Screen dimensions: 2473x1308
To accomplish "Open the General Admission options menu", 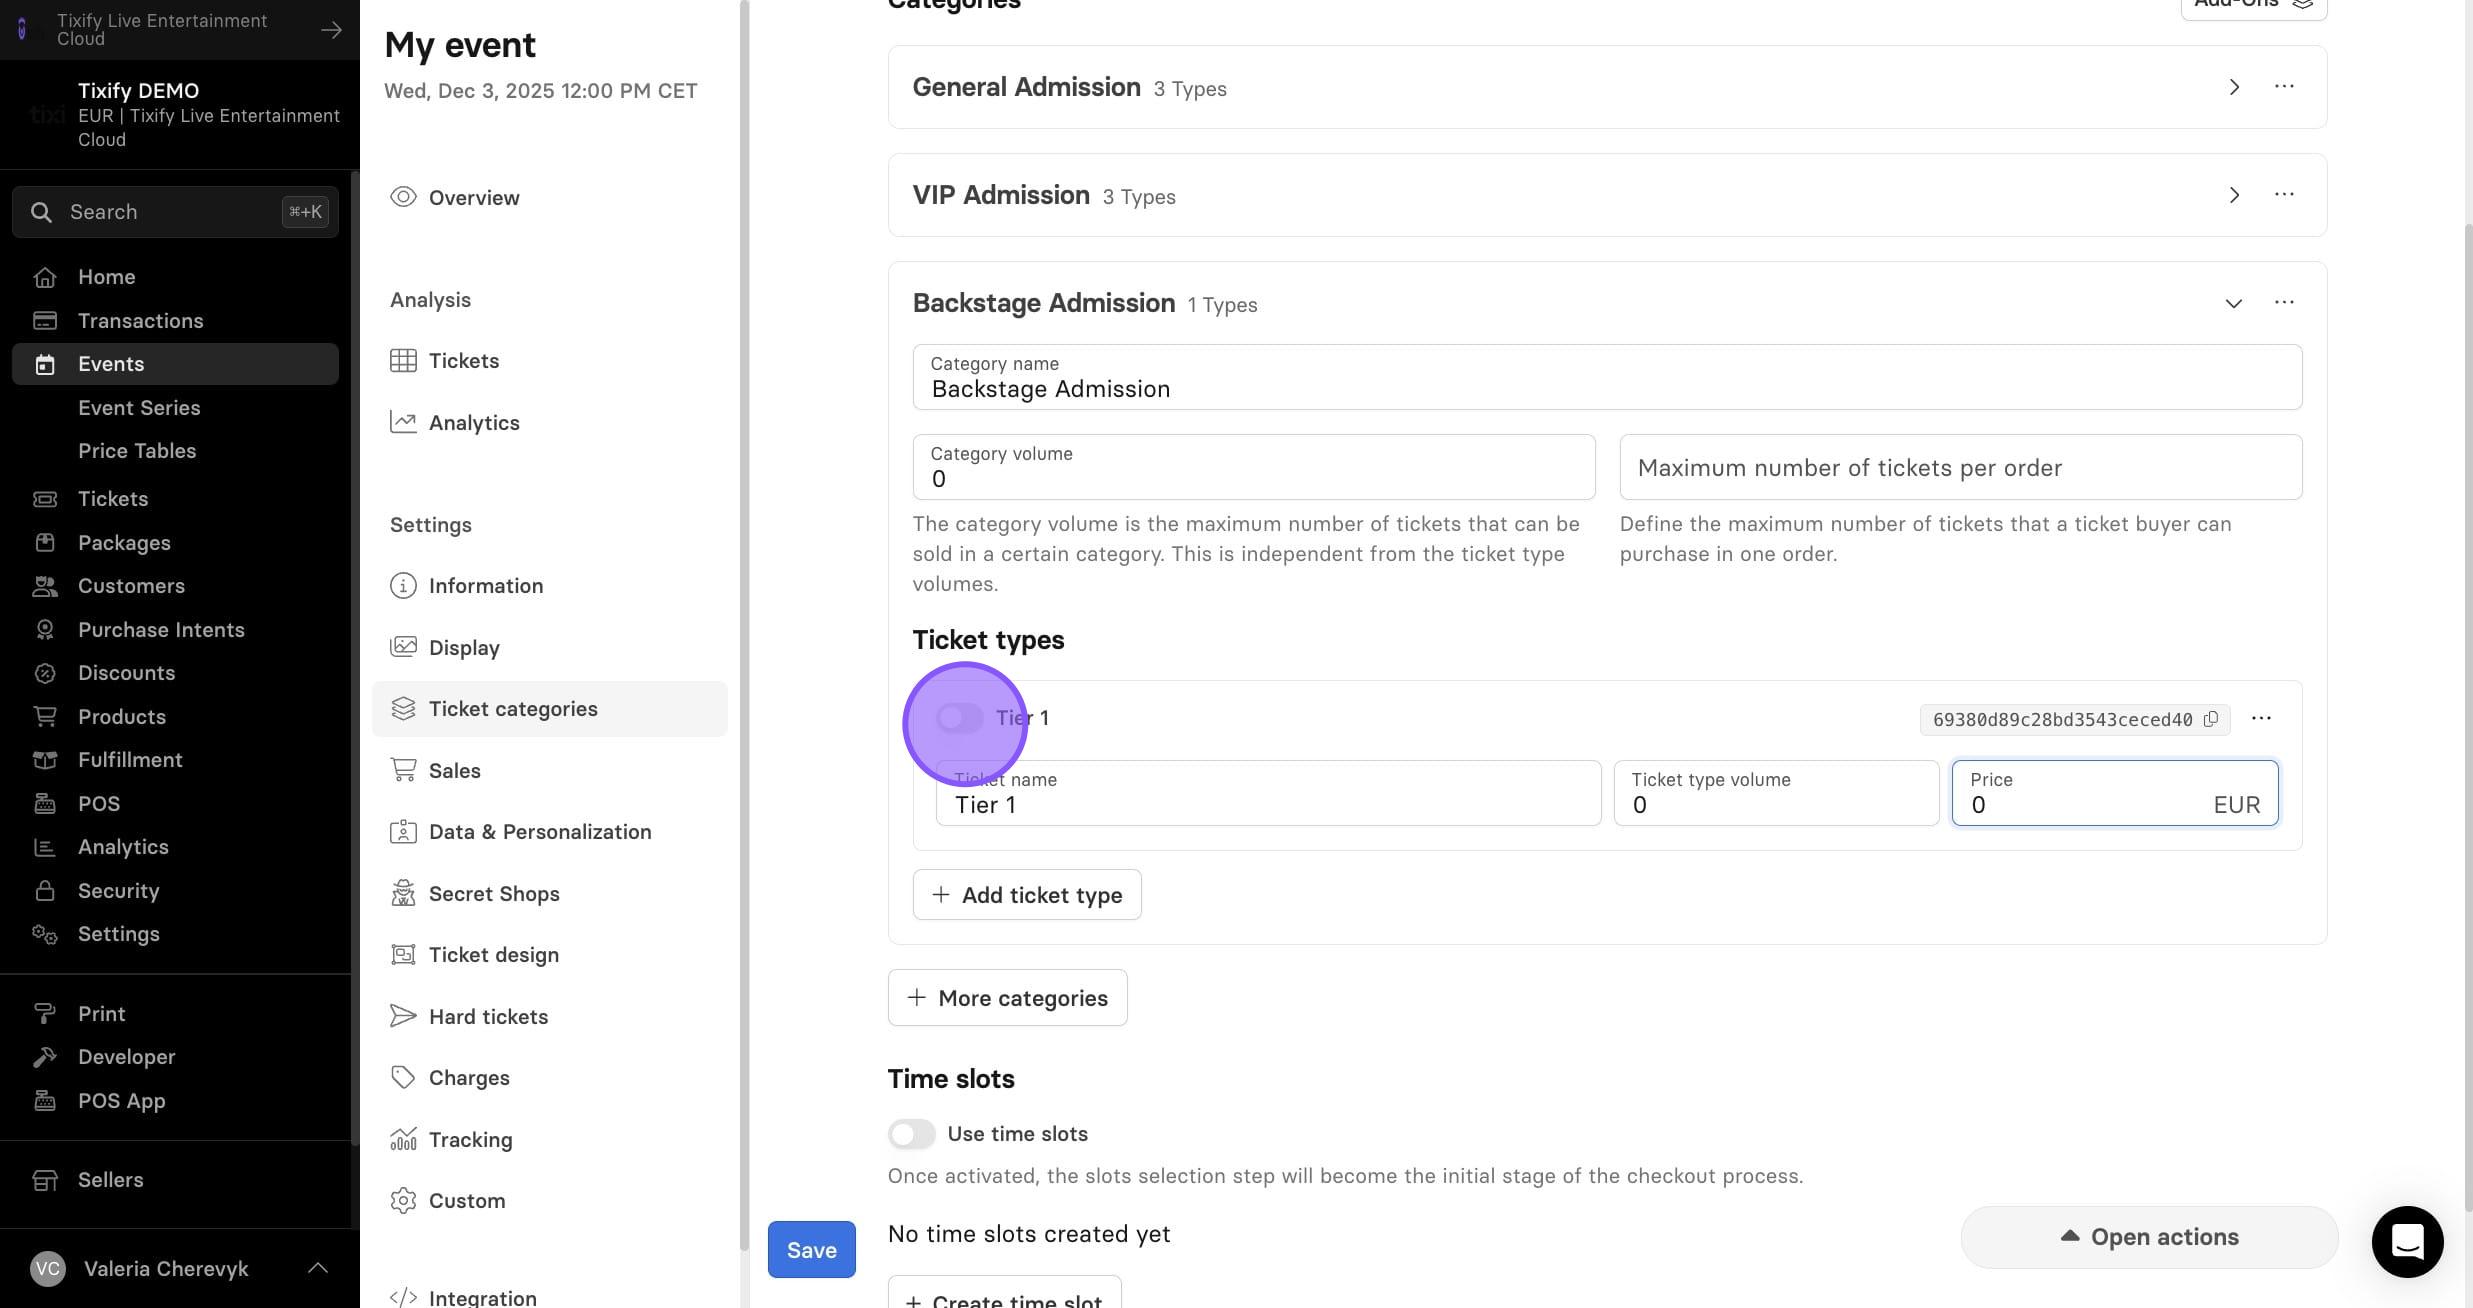I will tap(2284, 87).
